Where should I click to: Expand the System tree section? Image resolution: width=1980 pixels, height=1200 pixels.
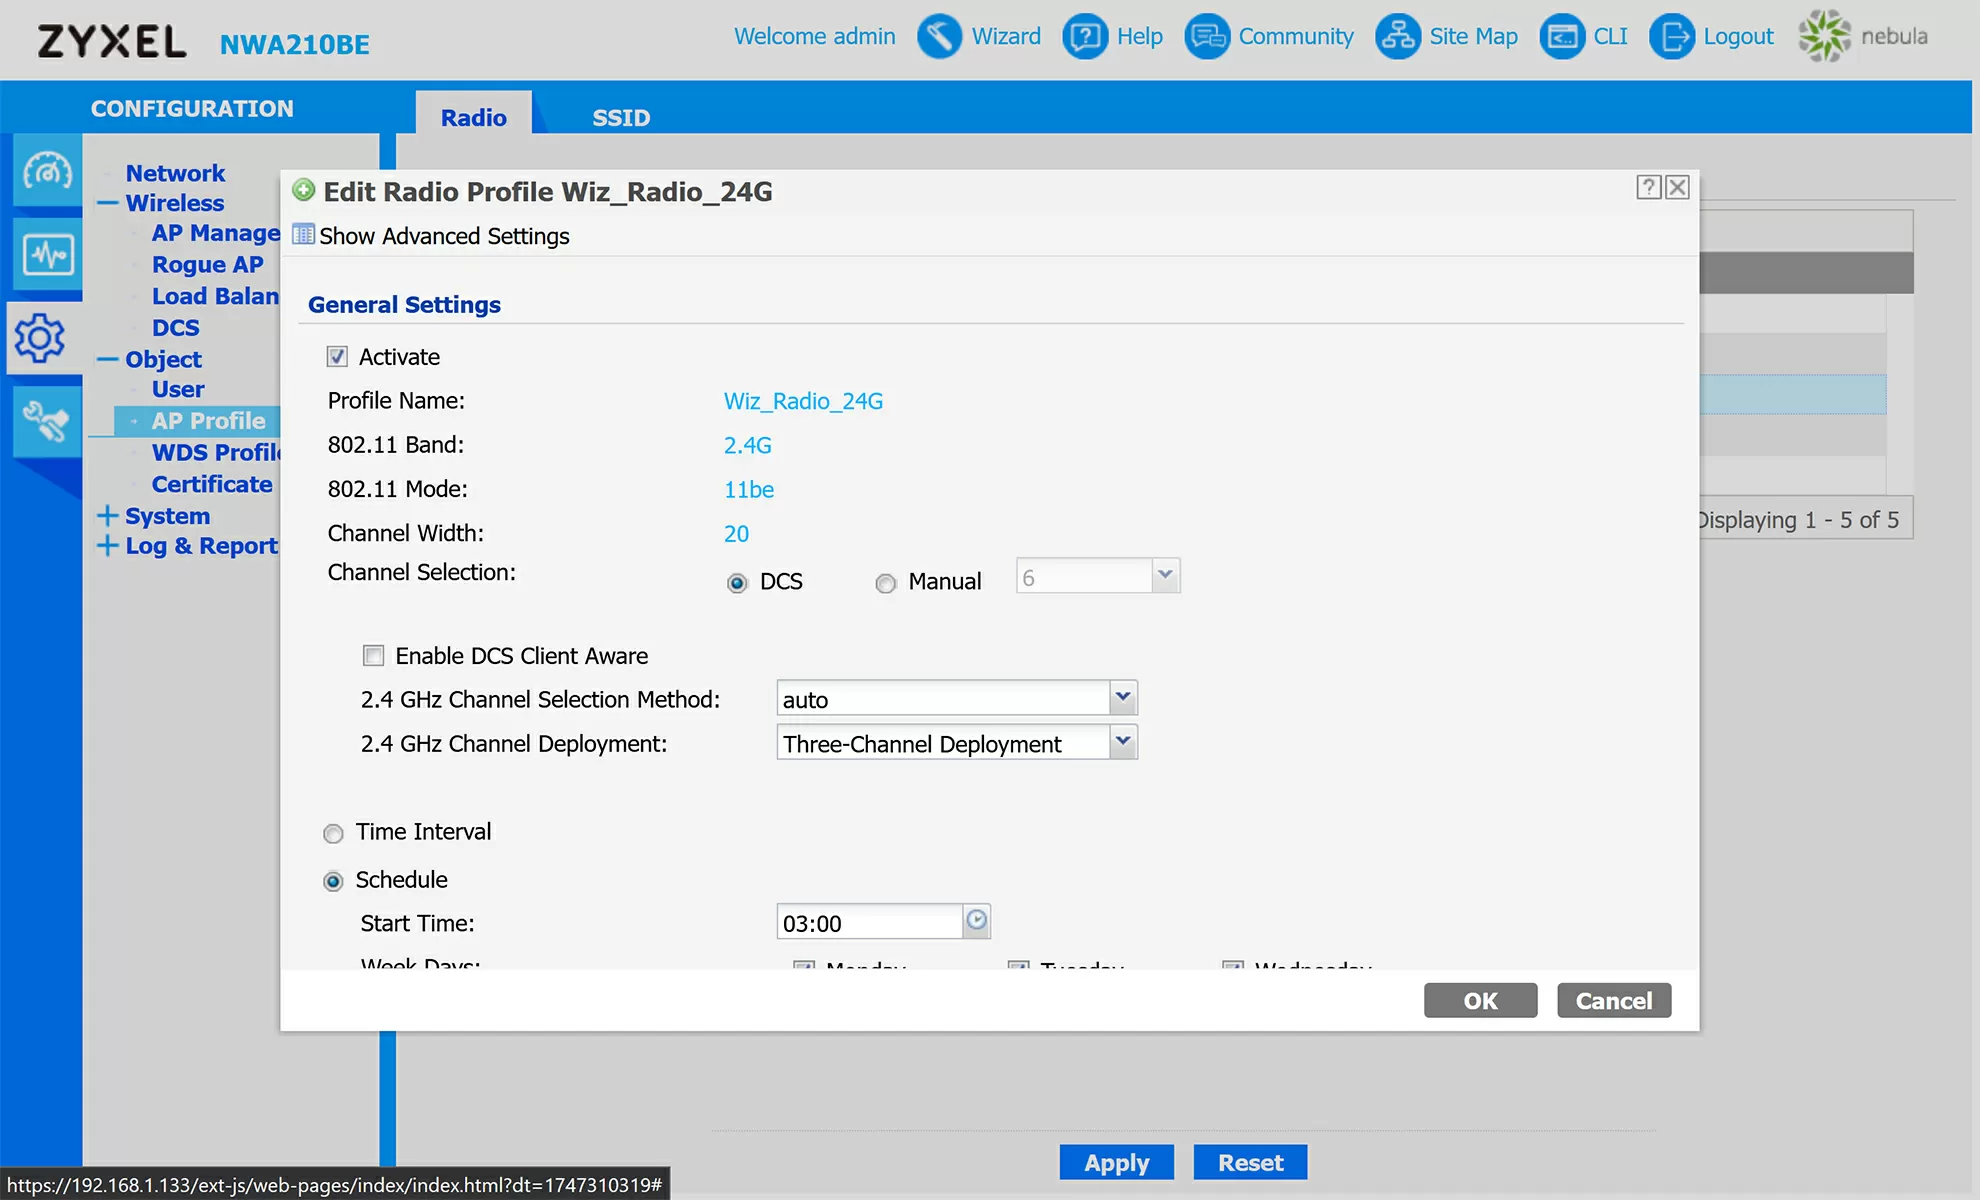tap(108, 515)
